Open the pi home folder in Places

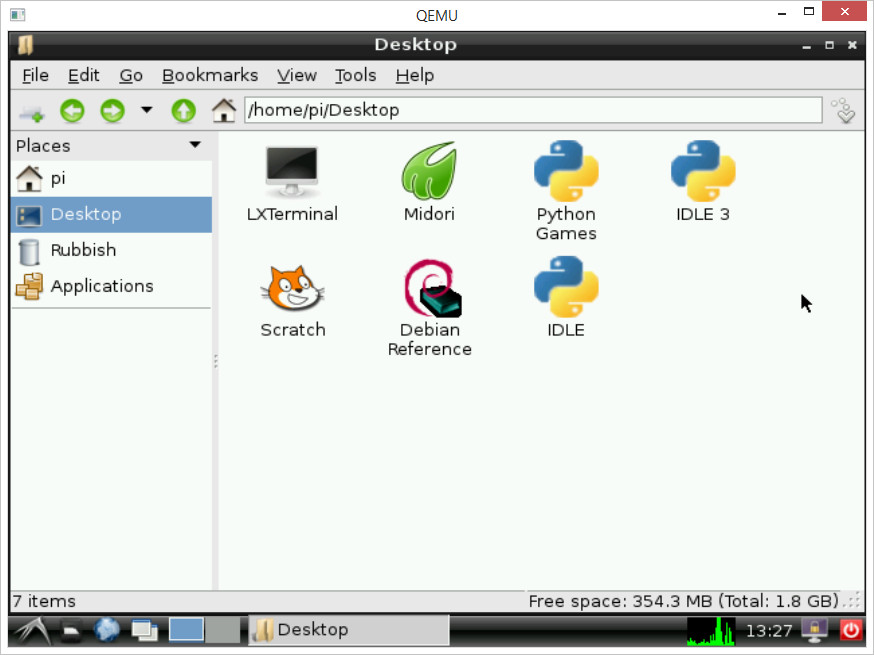(x=111, y=178)
